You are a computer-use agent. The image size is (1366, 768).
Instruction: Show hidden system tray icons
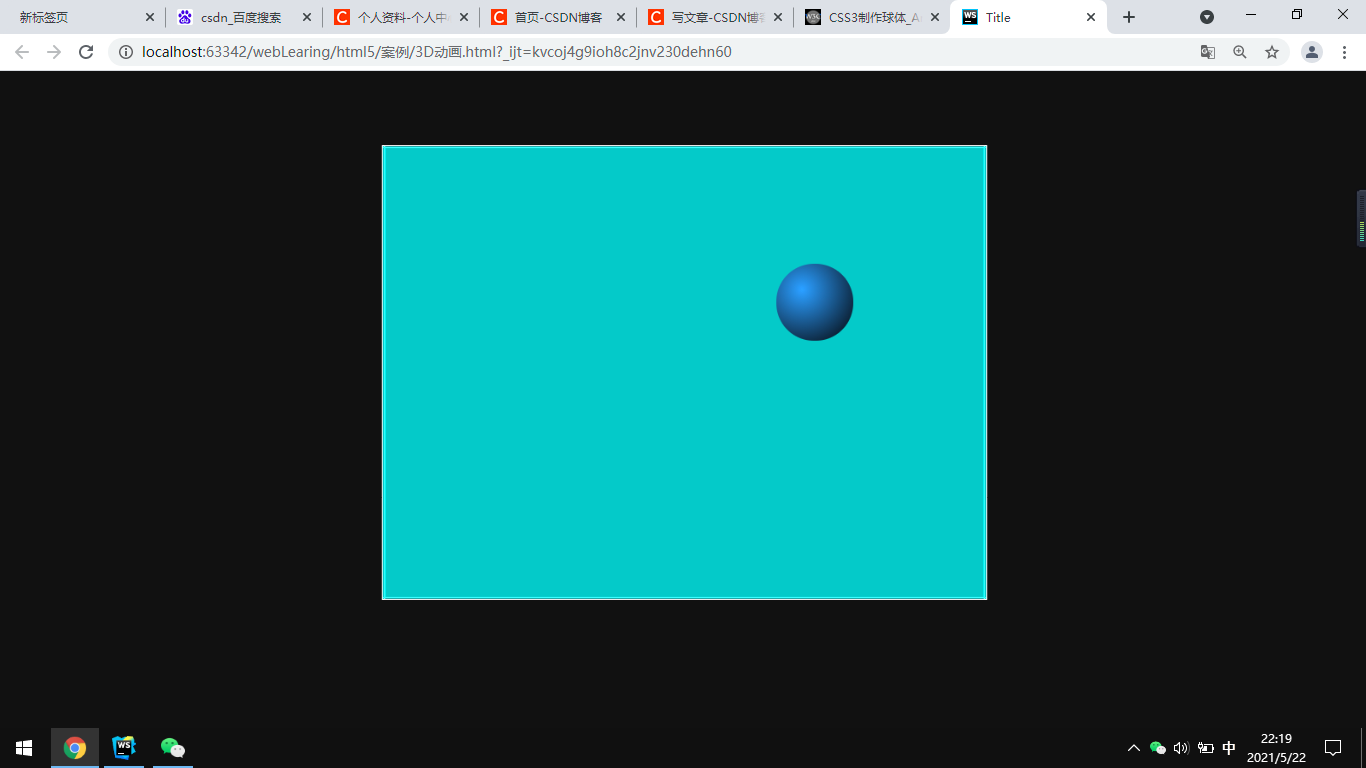pos(1134,748)
